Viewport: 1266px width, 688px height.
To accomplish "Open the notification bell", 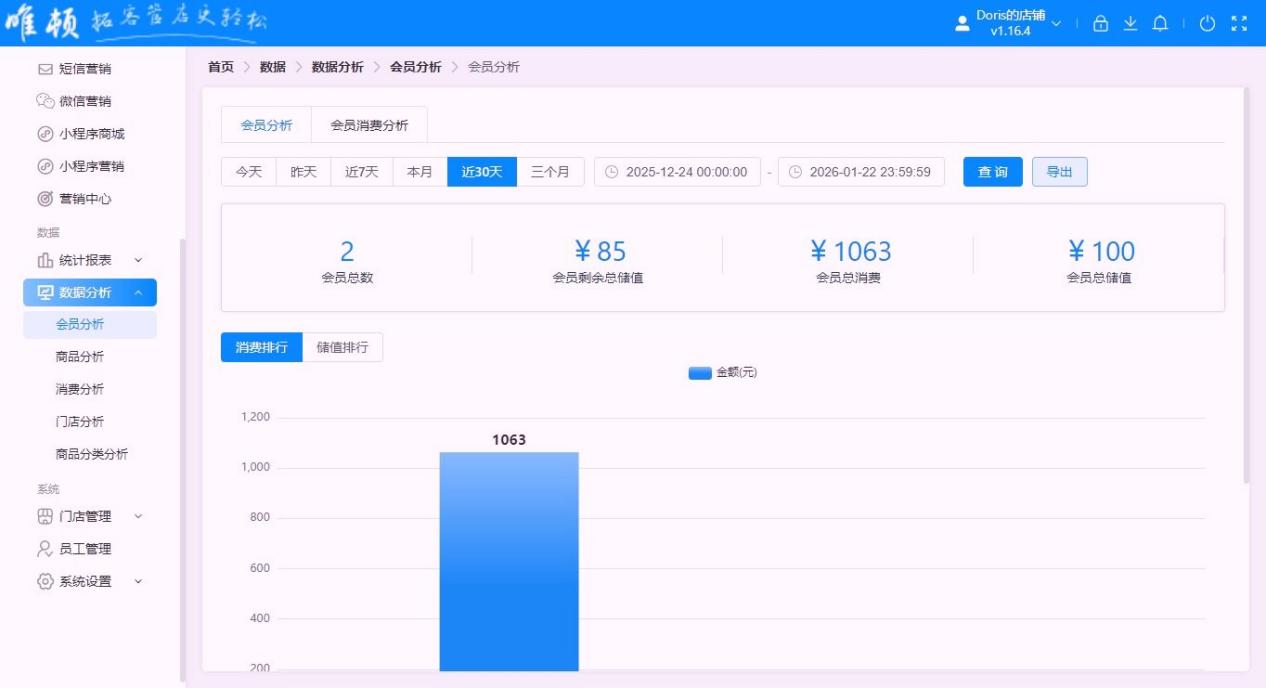I will 1160,24.
